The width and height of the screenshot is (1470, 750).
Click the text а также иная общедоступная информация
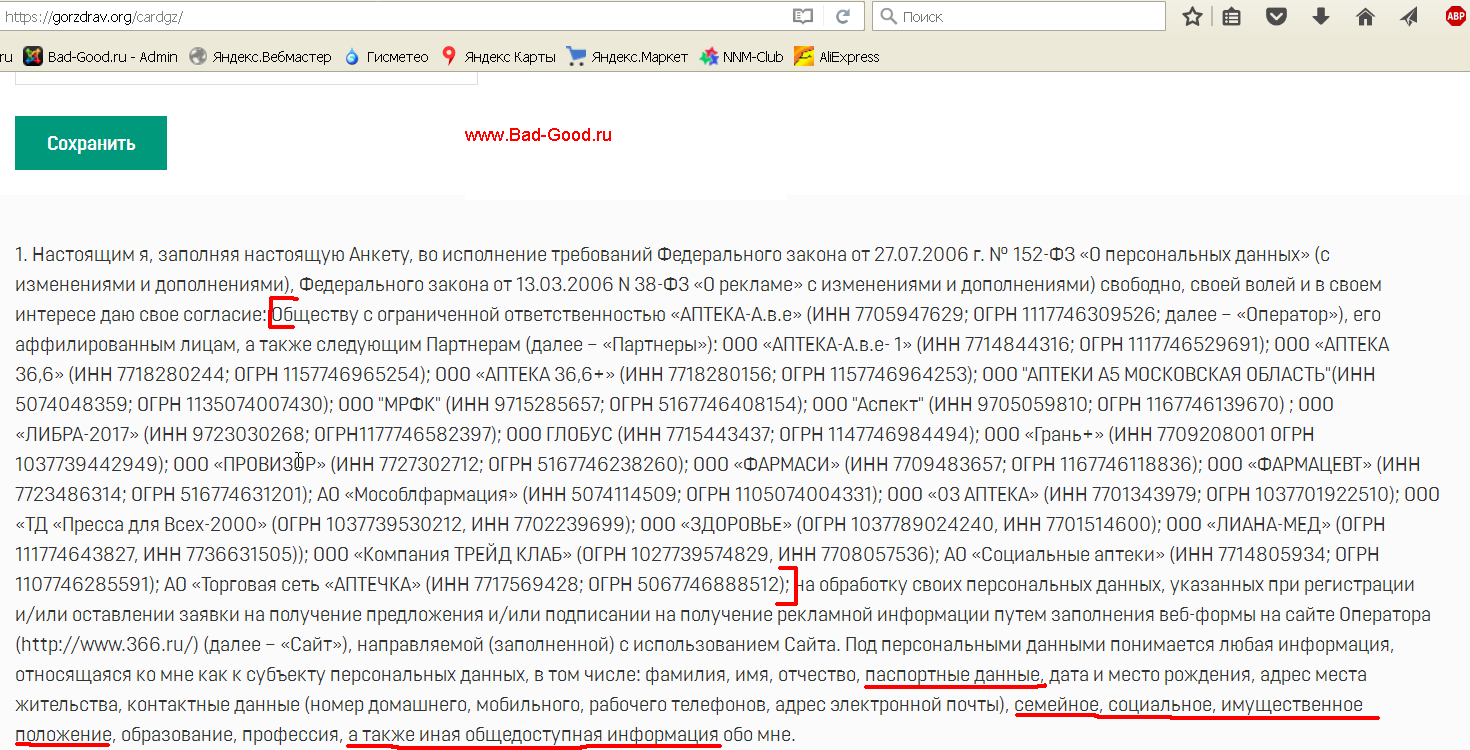pos(532,734)
